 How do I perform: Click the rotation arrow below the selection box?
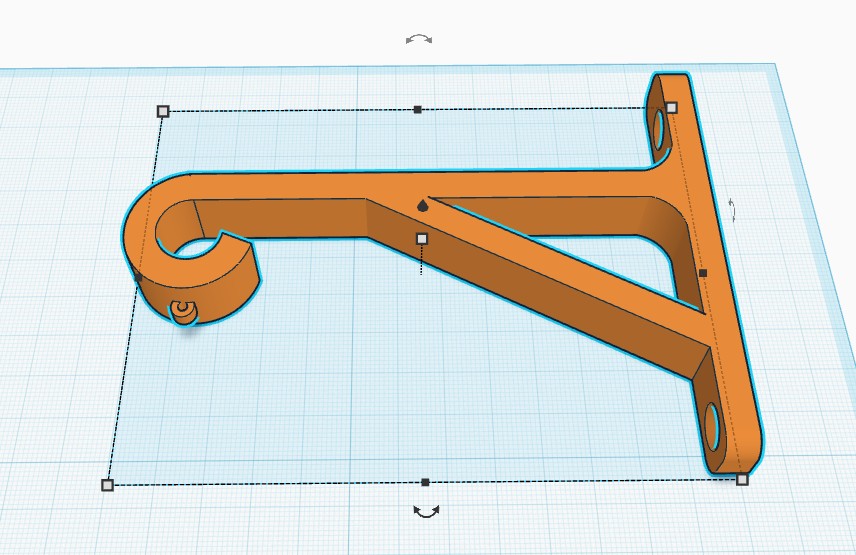[x=426, y=511]
